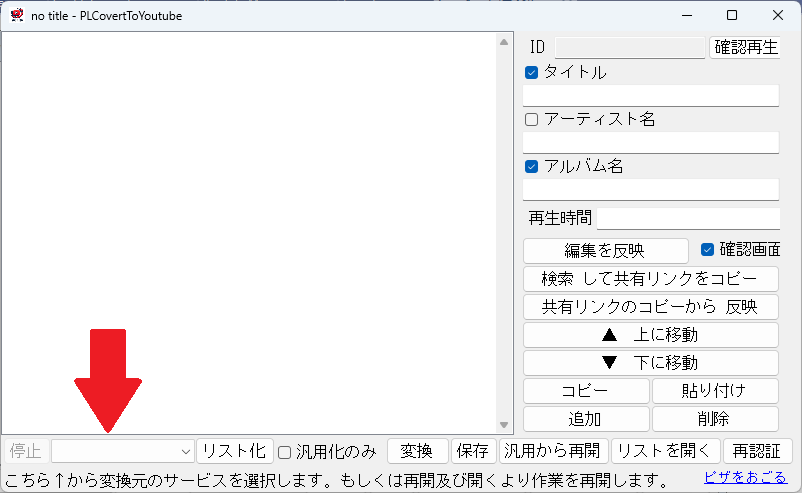Click the リストを開く button
The height and width of the screenshot is (493, 802).
point(665,451)
